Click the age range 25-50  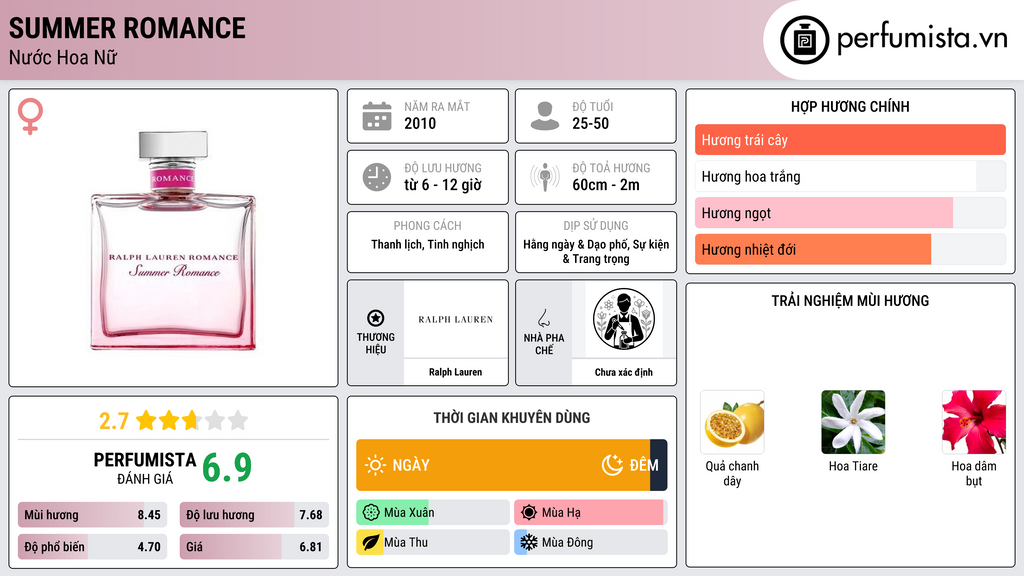click(x=590, y=123)
